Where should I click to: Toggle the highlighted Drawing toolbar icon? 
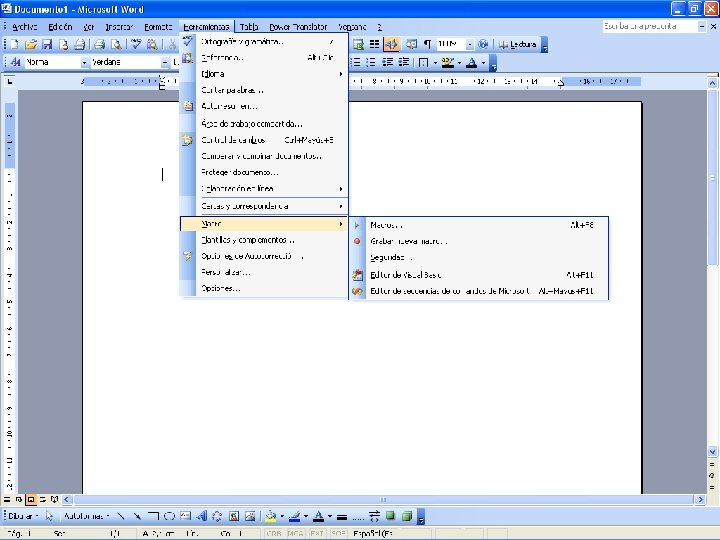[x=391, y=45]
